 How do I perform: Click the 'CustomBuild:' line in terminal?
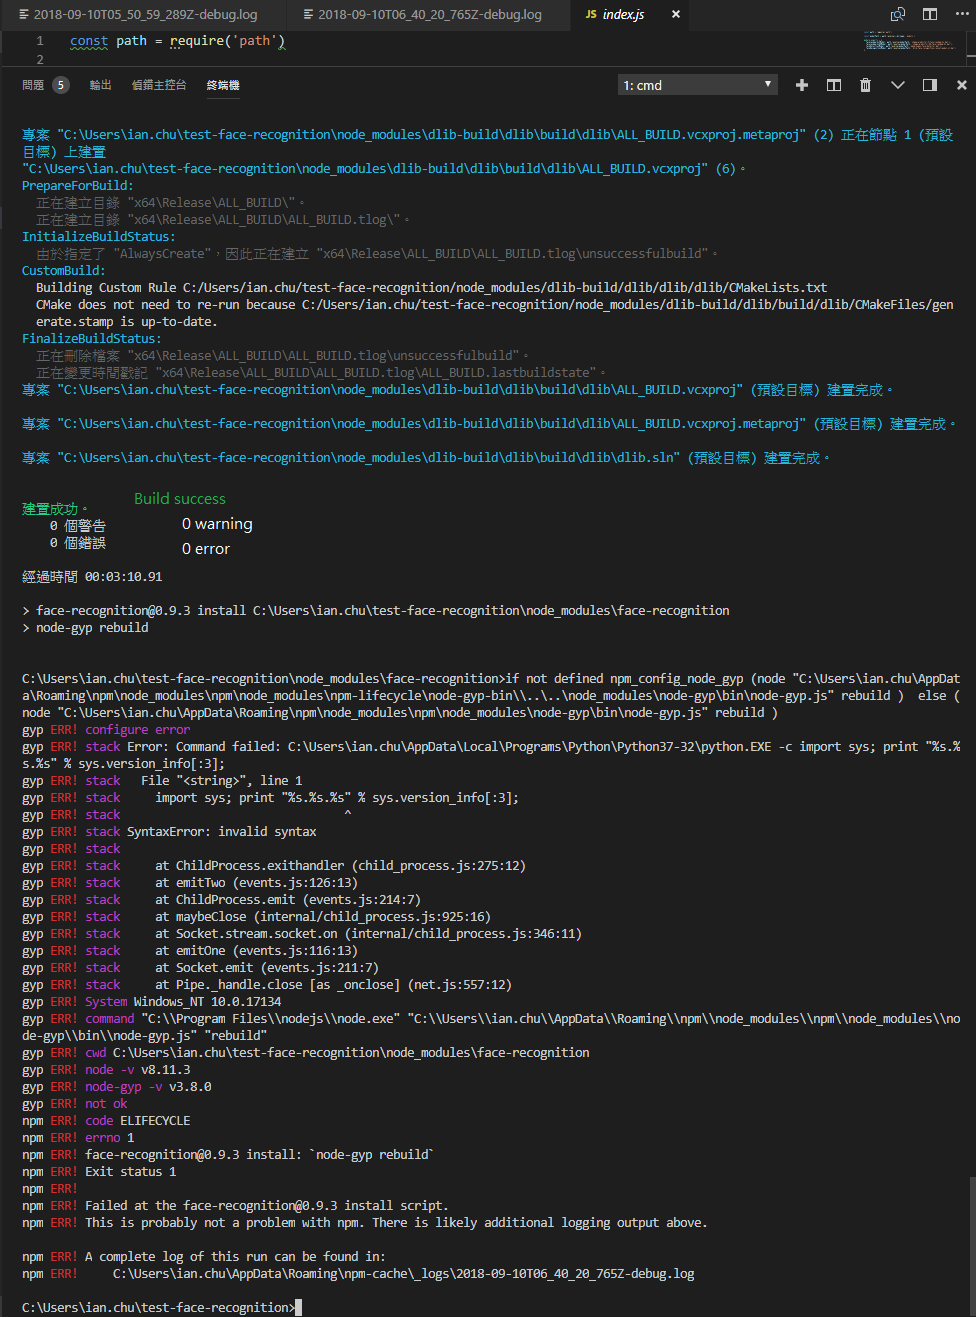pyautogui.click(x=64, y=270)
